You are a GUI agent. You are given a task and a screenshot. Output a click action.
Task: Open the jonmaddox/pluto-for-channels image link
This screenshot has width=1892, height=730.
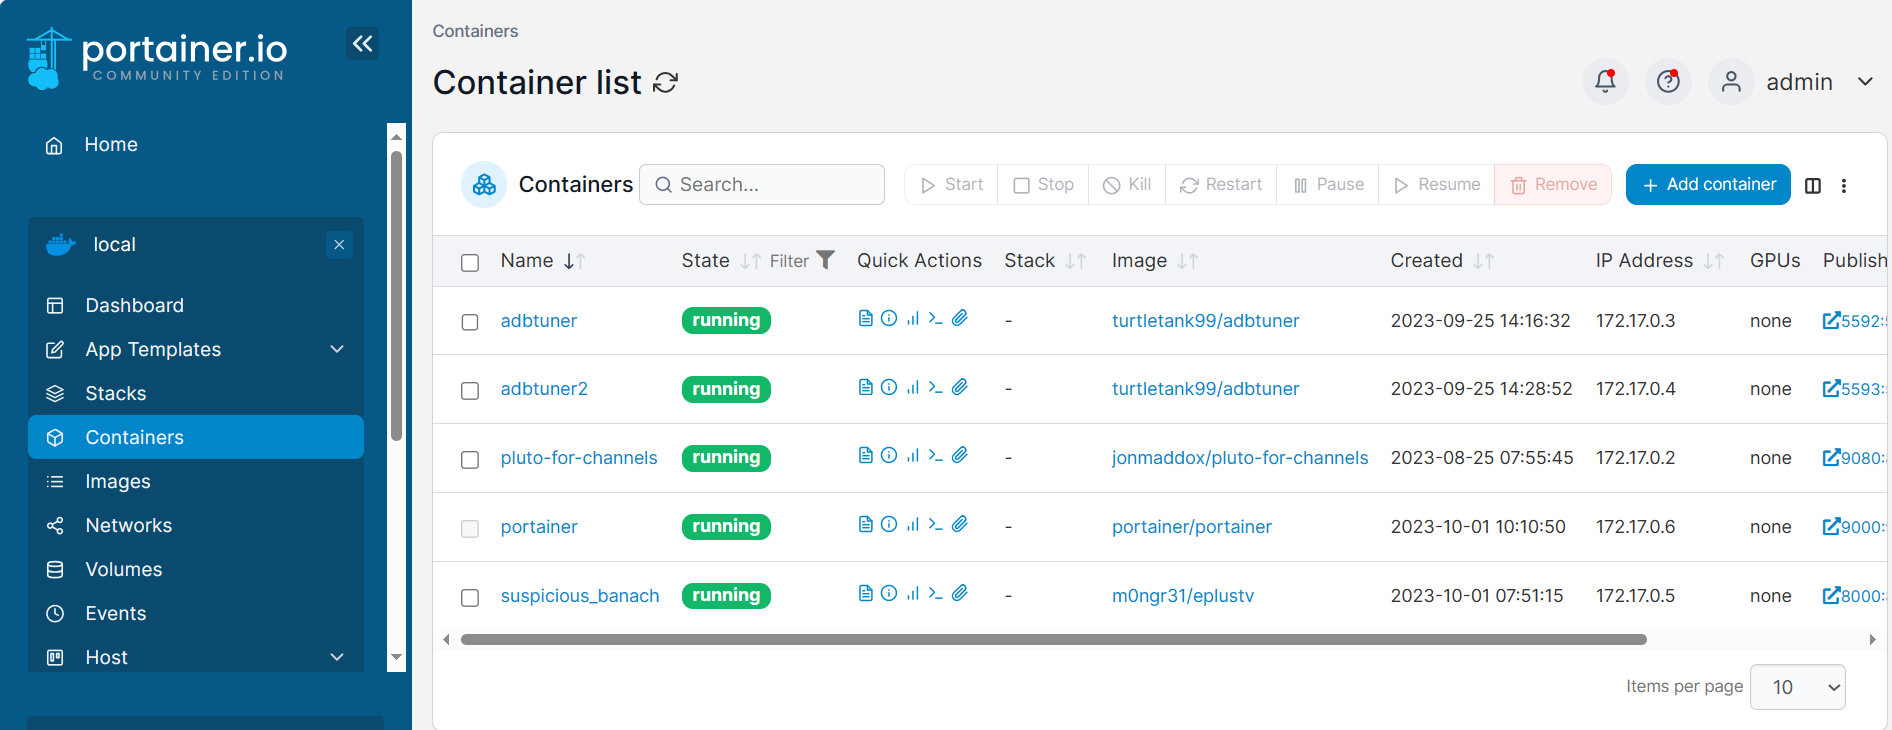pos(1239,458)
